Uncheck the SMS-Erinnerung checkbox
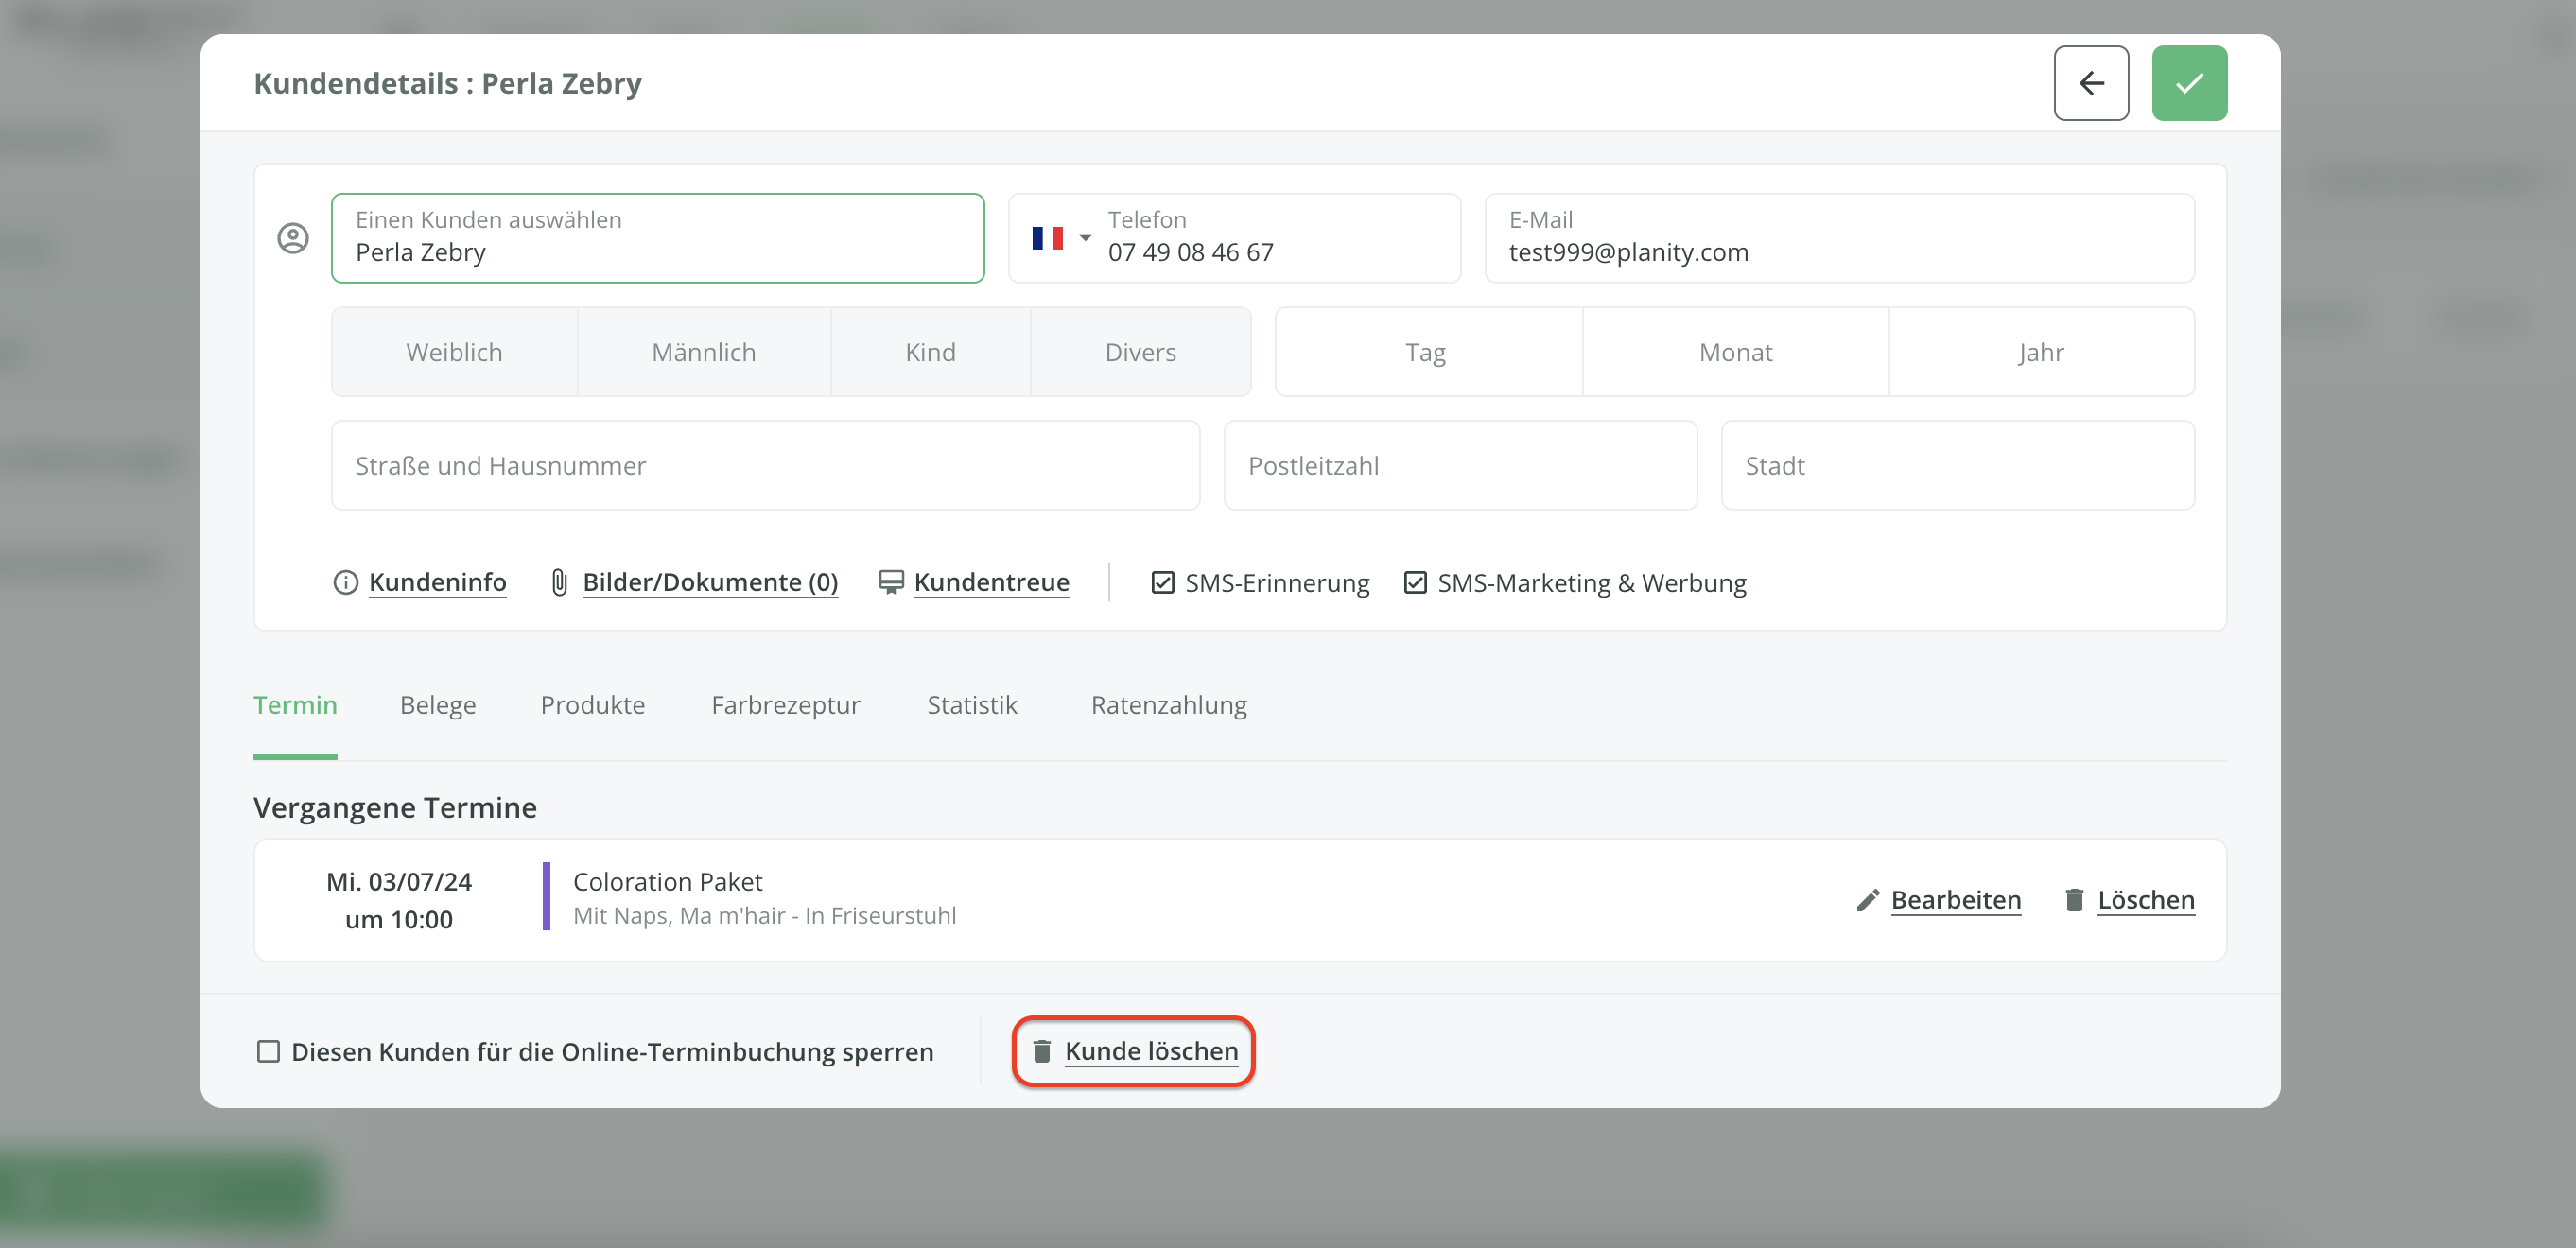This screenshot has width=2576, height=1248. pyautogui.click(x=1162, y=582)
